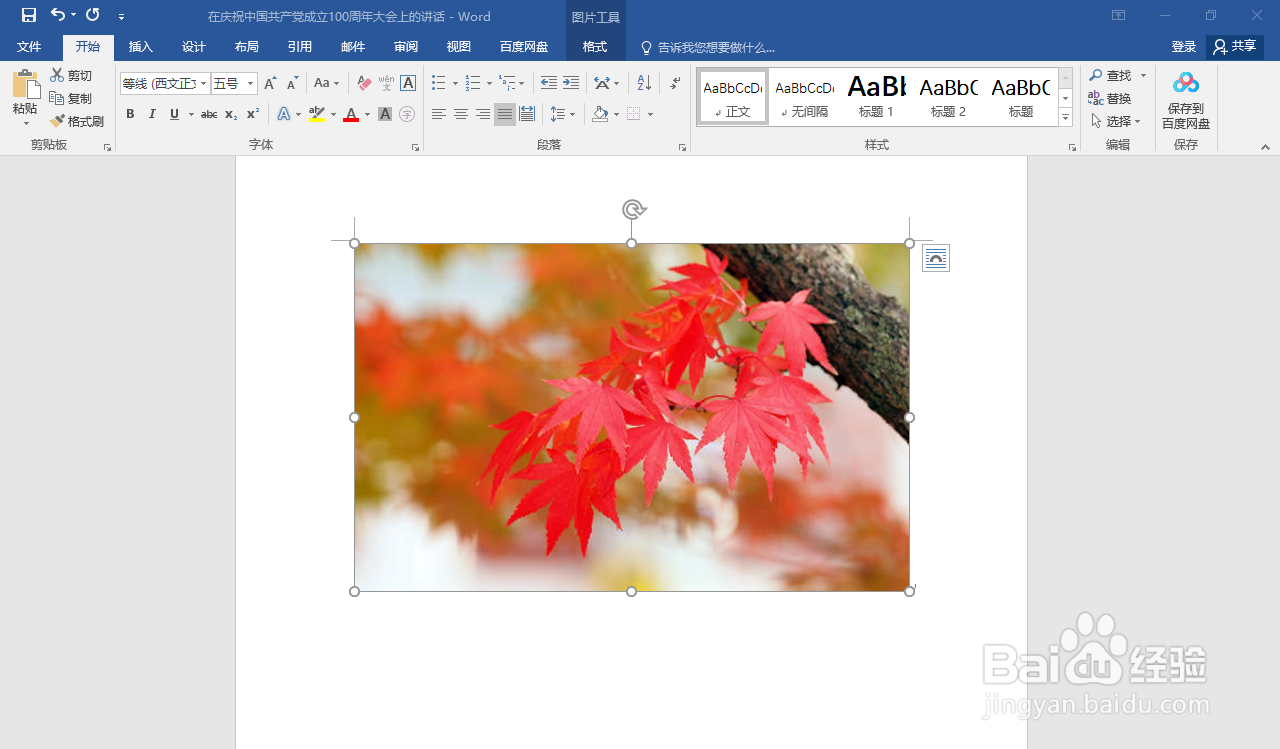Switch to the 百度网盘 tab
Image resolution: width=1280 pixels, height=749 pixels.
pos(524,47)
